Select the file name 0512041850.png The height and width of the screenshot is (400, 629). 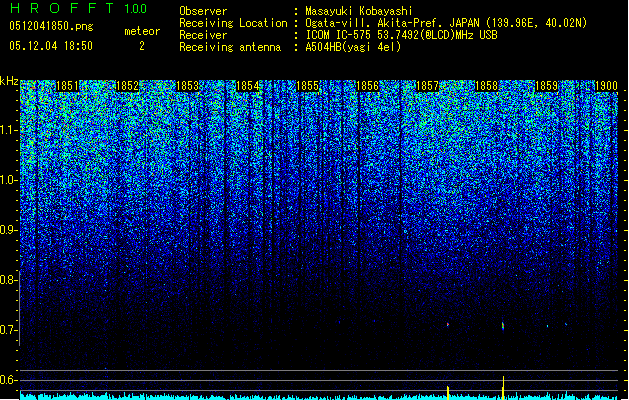51,26
